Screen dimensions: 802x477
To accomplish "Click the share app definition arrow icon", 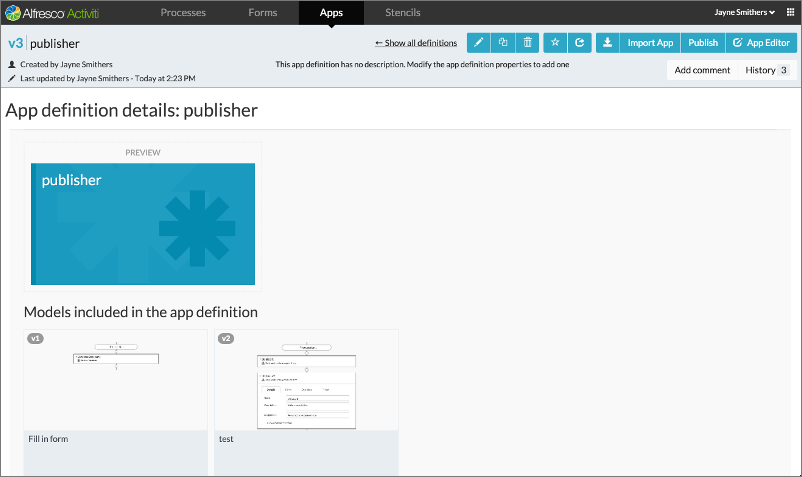I will tap(580, 43).
